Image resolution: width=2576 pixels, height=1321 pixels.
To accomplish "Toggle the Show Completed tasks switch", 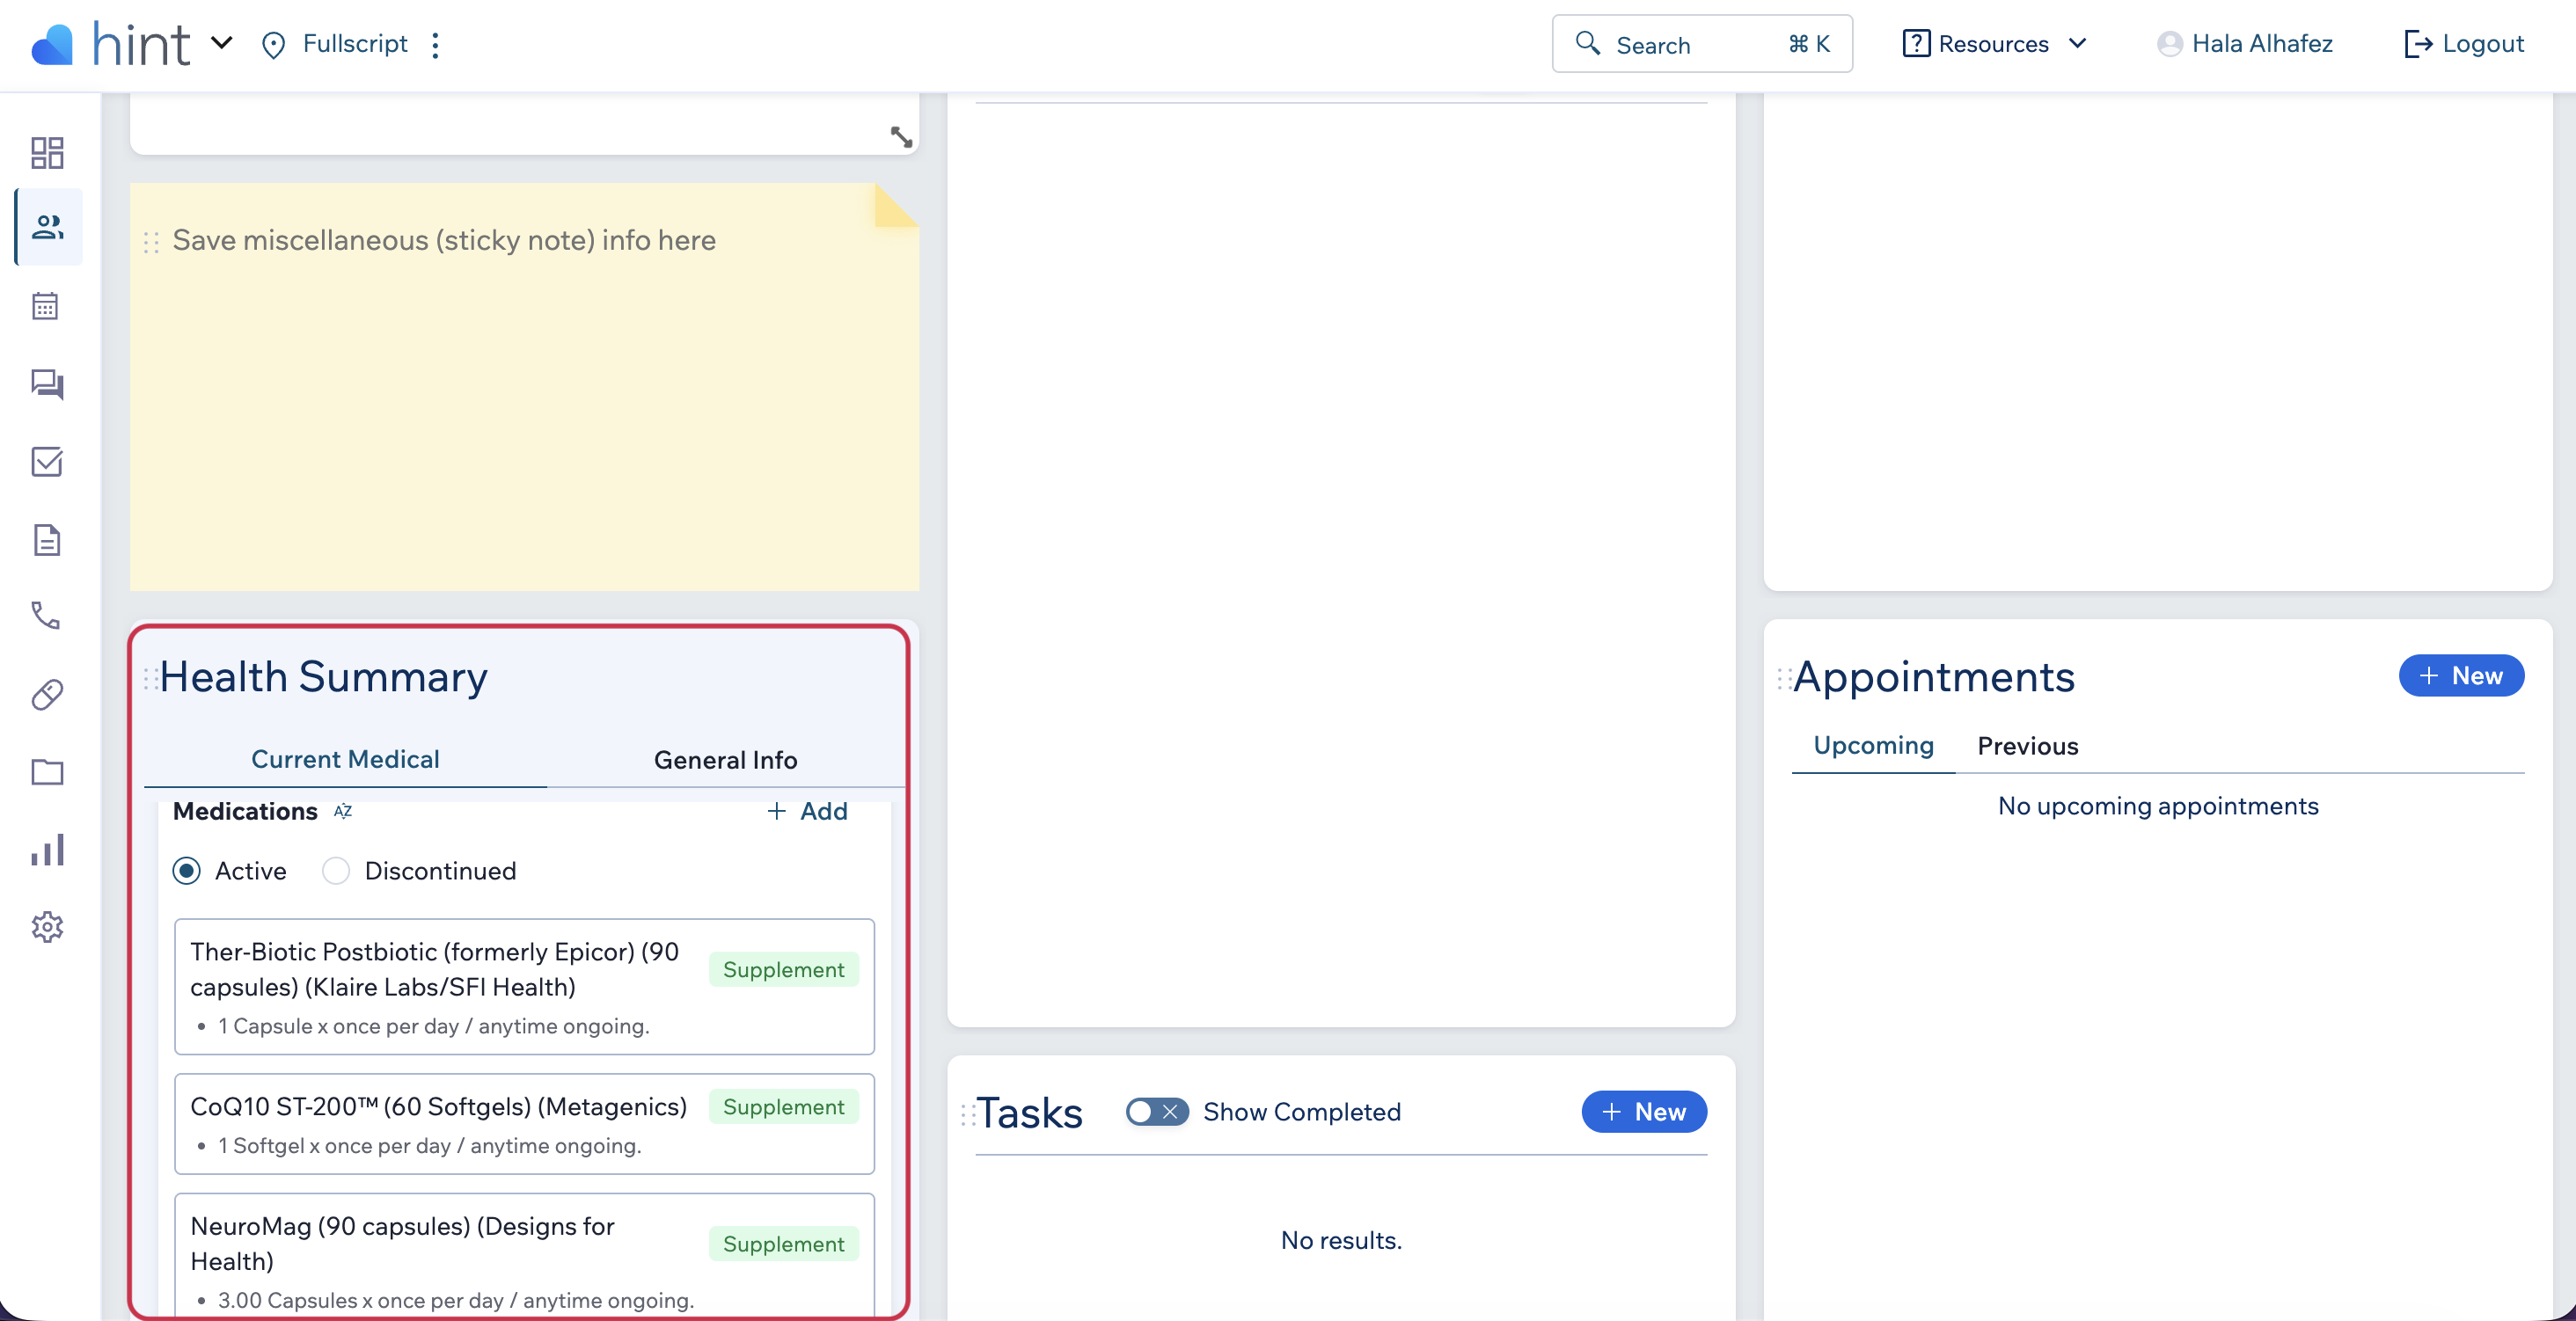I will [x=1156, y=1112].
